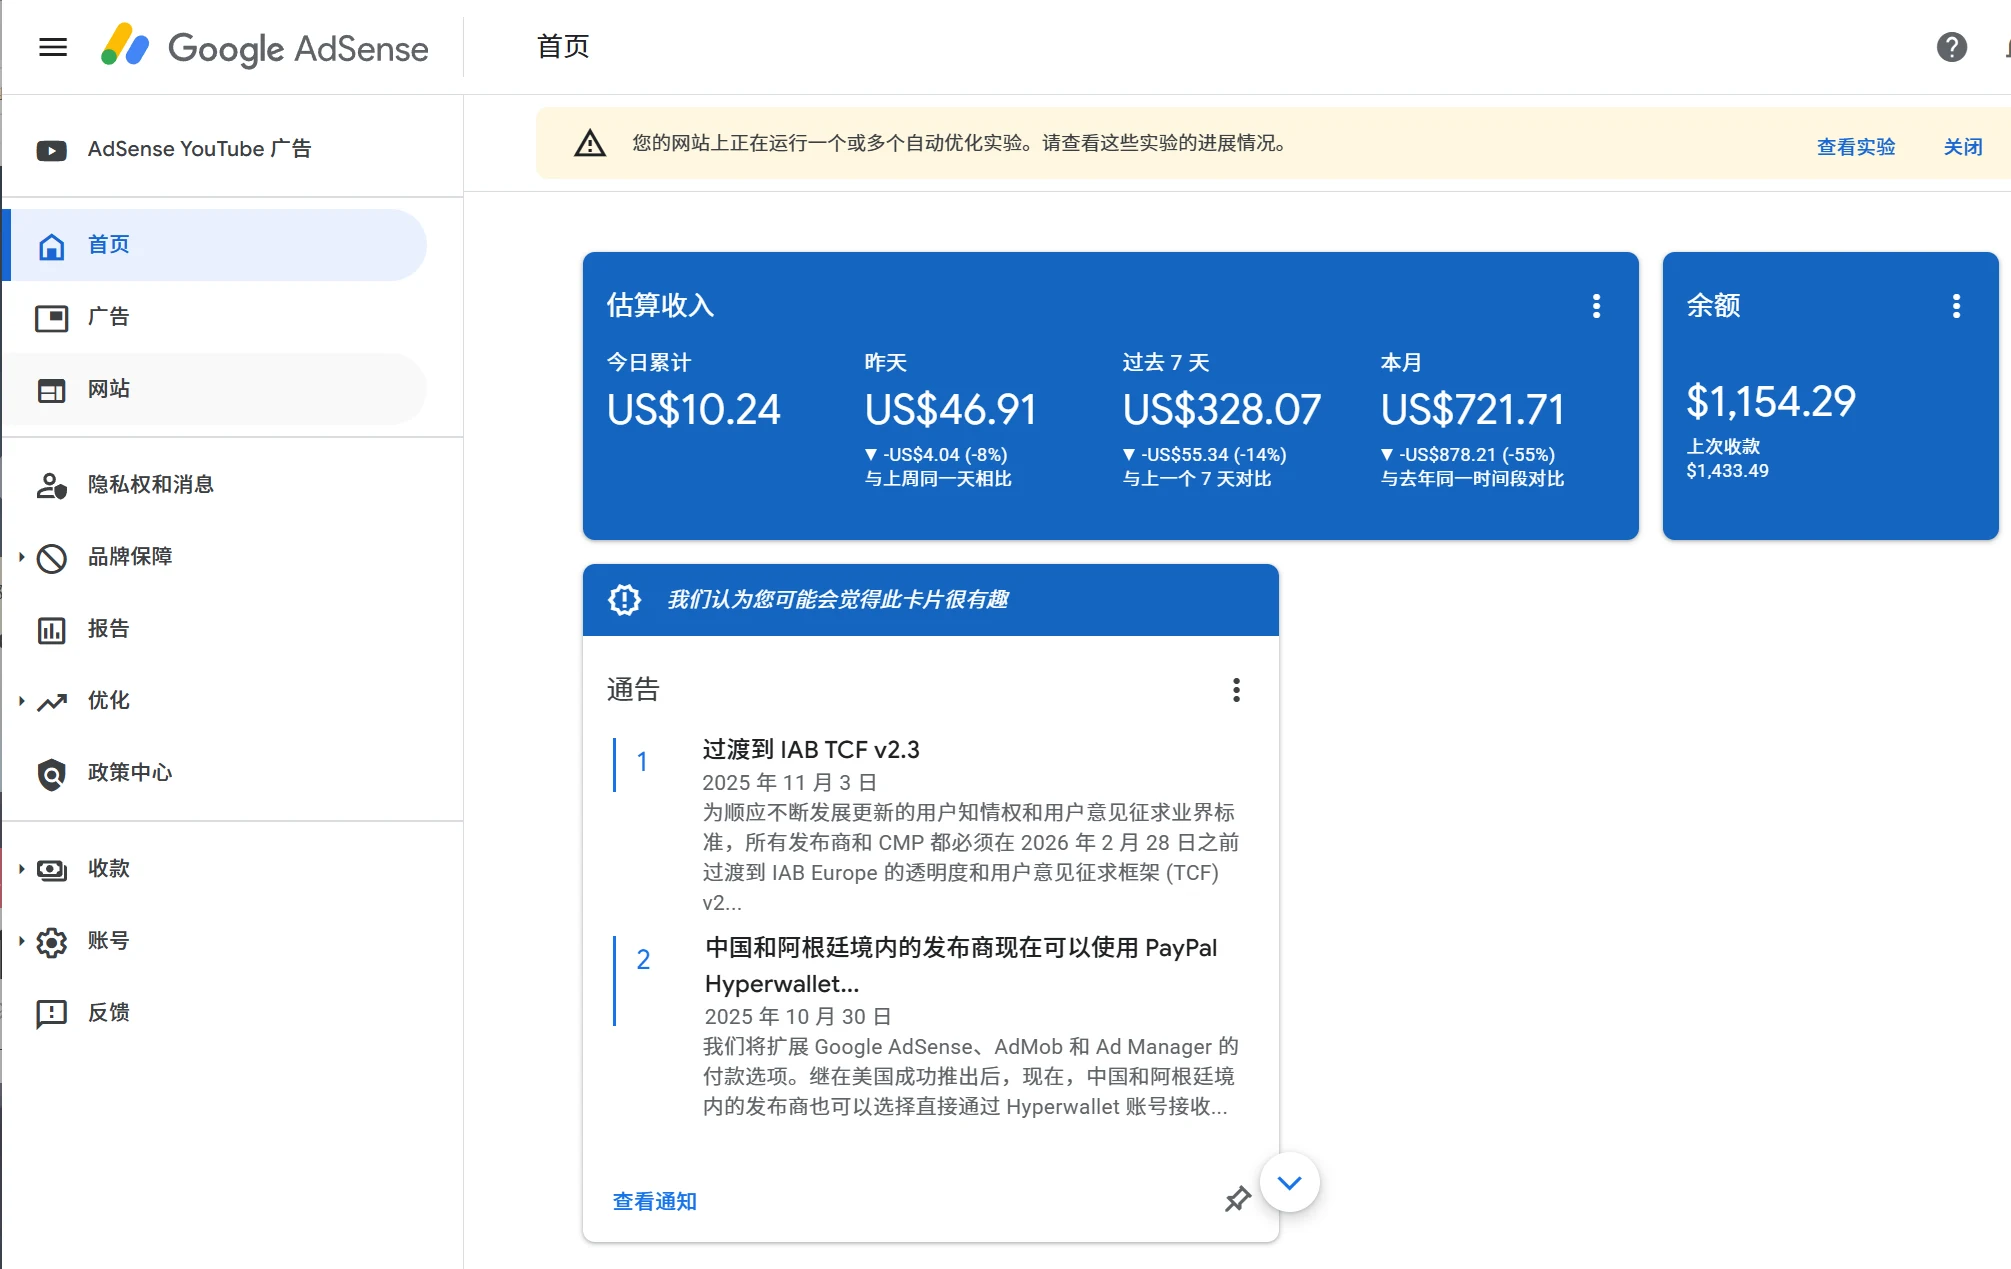Viewport: 2011px width, 1269px height.
Task: Click the 首页 page title in header
Action: coord(563,47)
